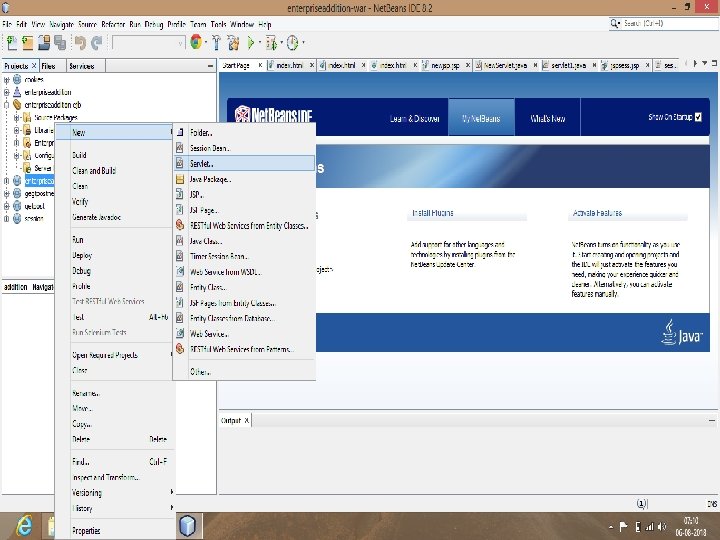Click the Folder icon in New submenu
This screenshot has width=720, height=540.
(180, 132)
